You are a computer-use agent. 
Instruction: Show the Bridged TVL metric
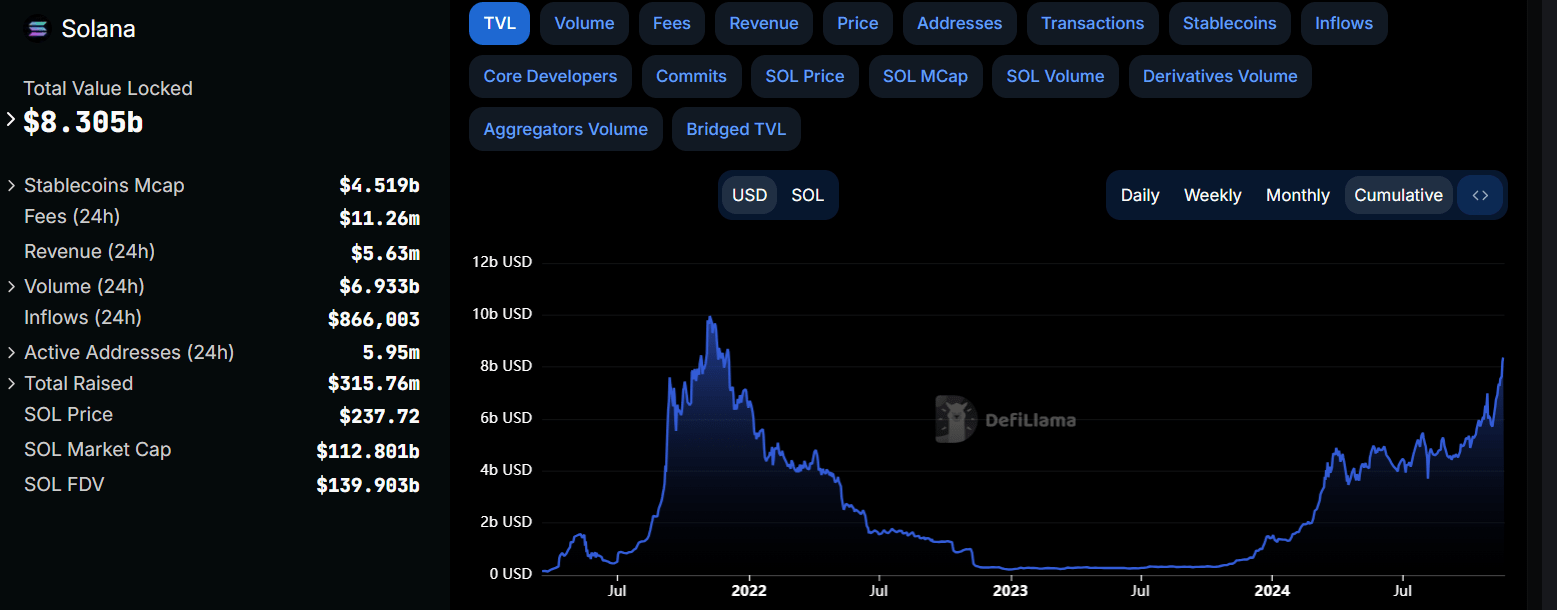[x=736, y=129]
